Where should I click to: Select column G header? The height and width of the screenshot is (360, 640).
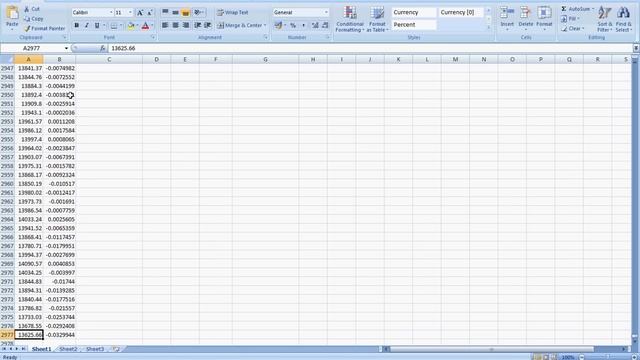click(265, 60)
